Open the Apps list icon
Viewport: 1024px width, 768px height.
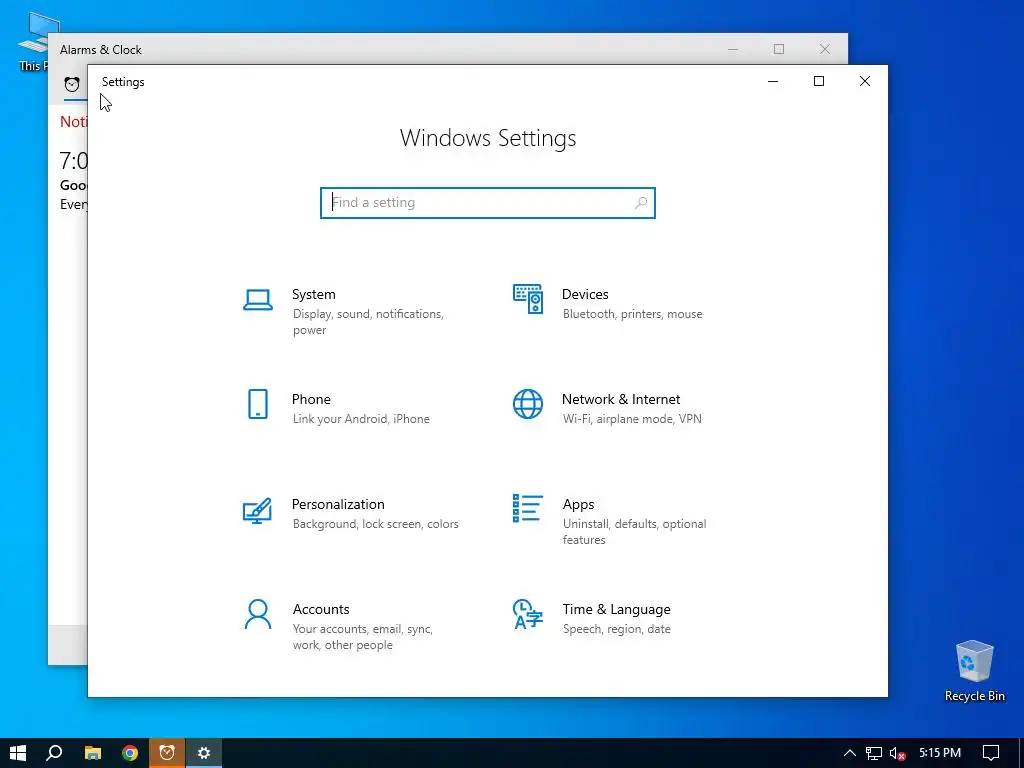tap(528, 508)
